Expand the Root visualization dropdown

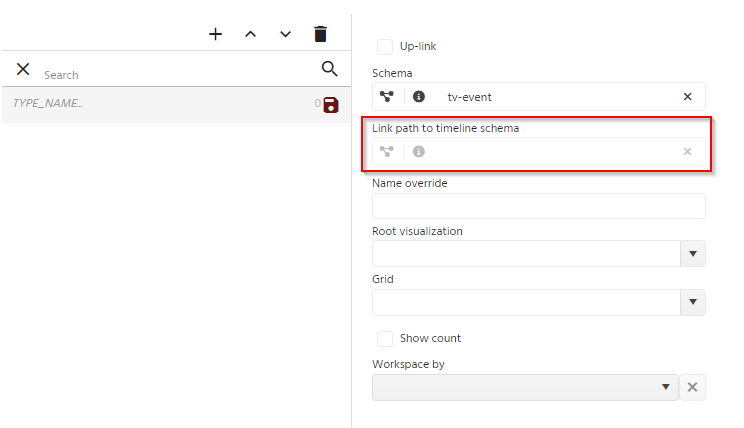click(693, 254)
